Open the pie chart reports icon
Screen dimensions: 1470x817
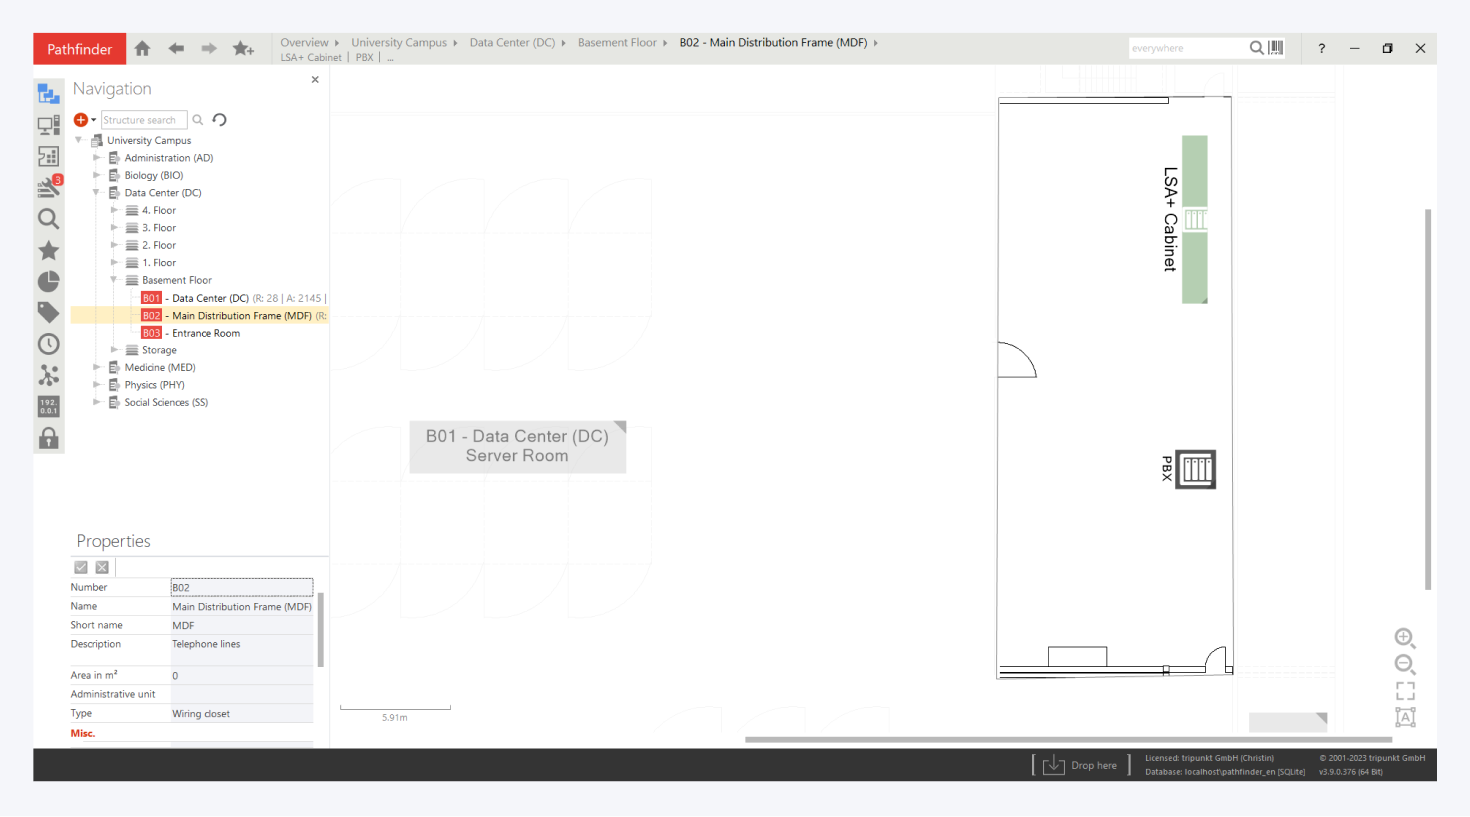[x=48, y=281]
